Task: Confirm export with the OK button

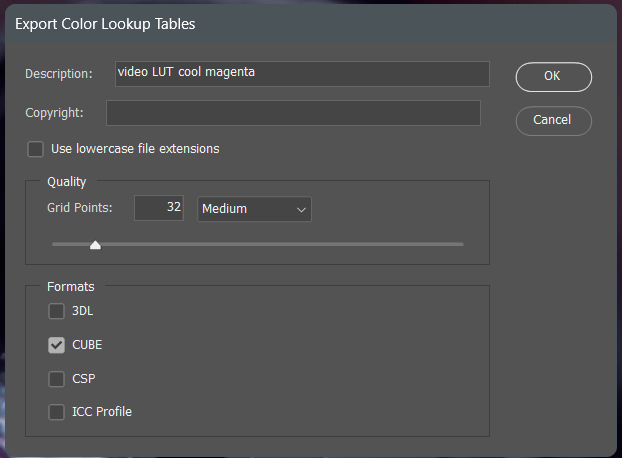Action: pos(554,77)
